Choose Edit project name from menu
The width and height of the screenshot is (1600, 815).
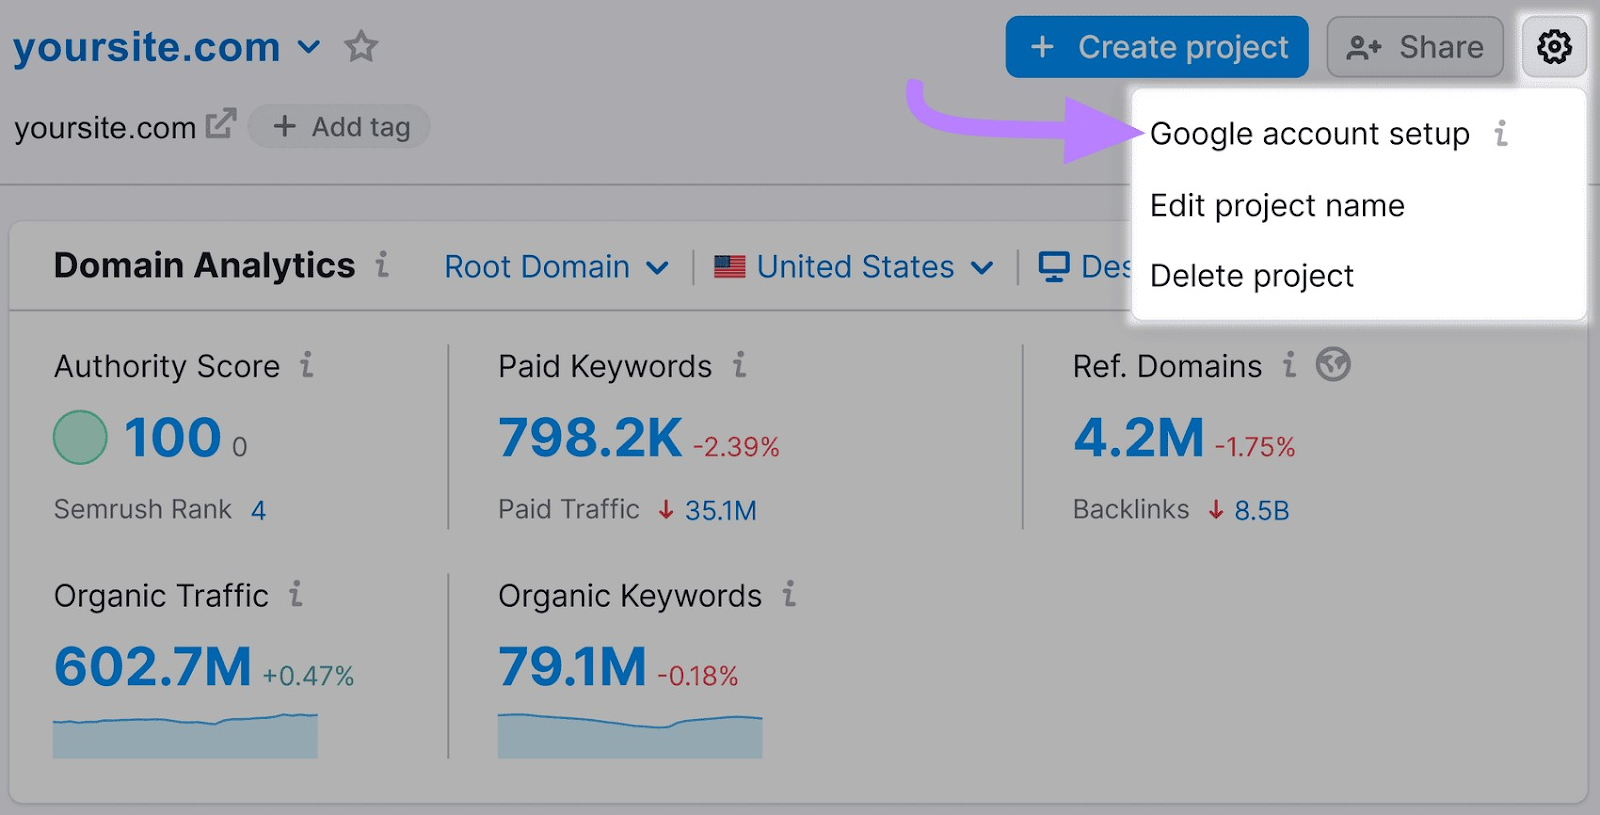pos(1277,206)
